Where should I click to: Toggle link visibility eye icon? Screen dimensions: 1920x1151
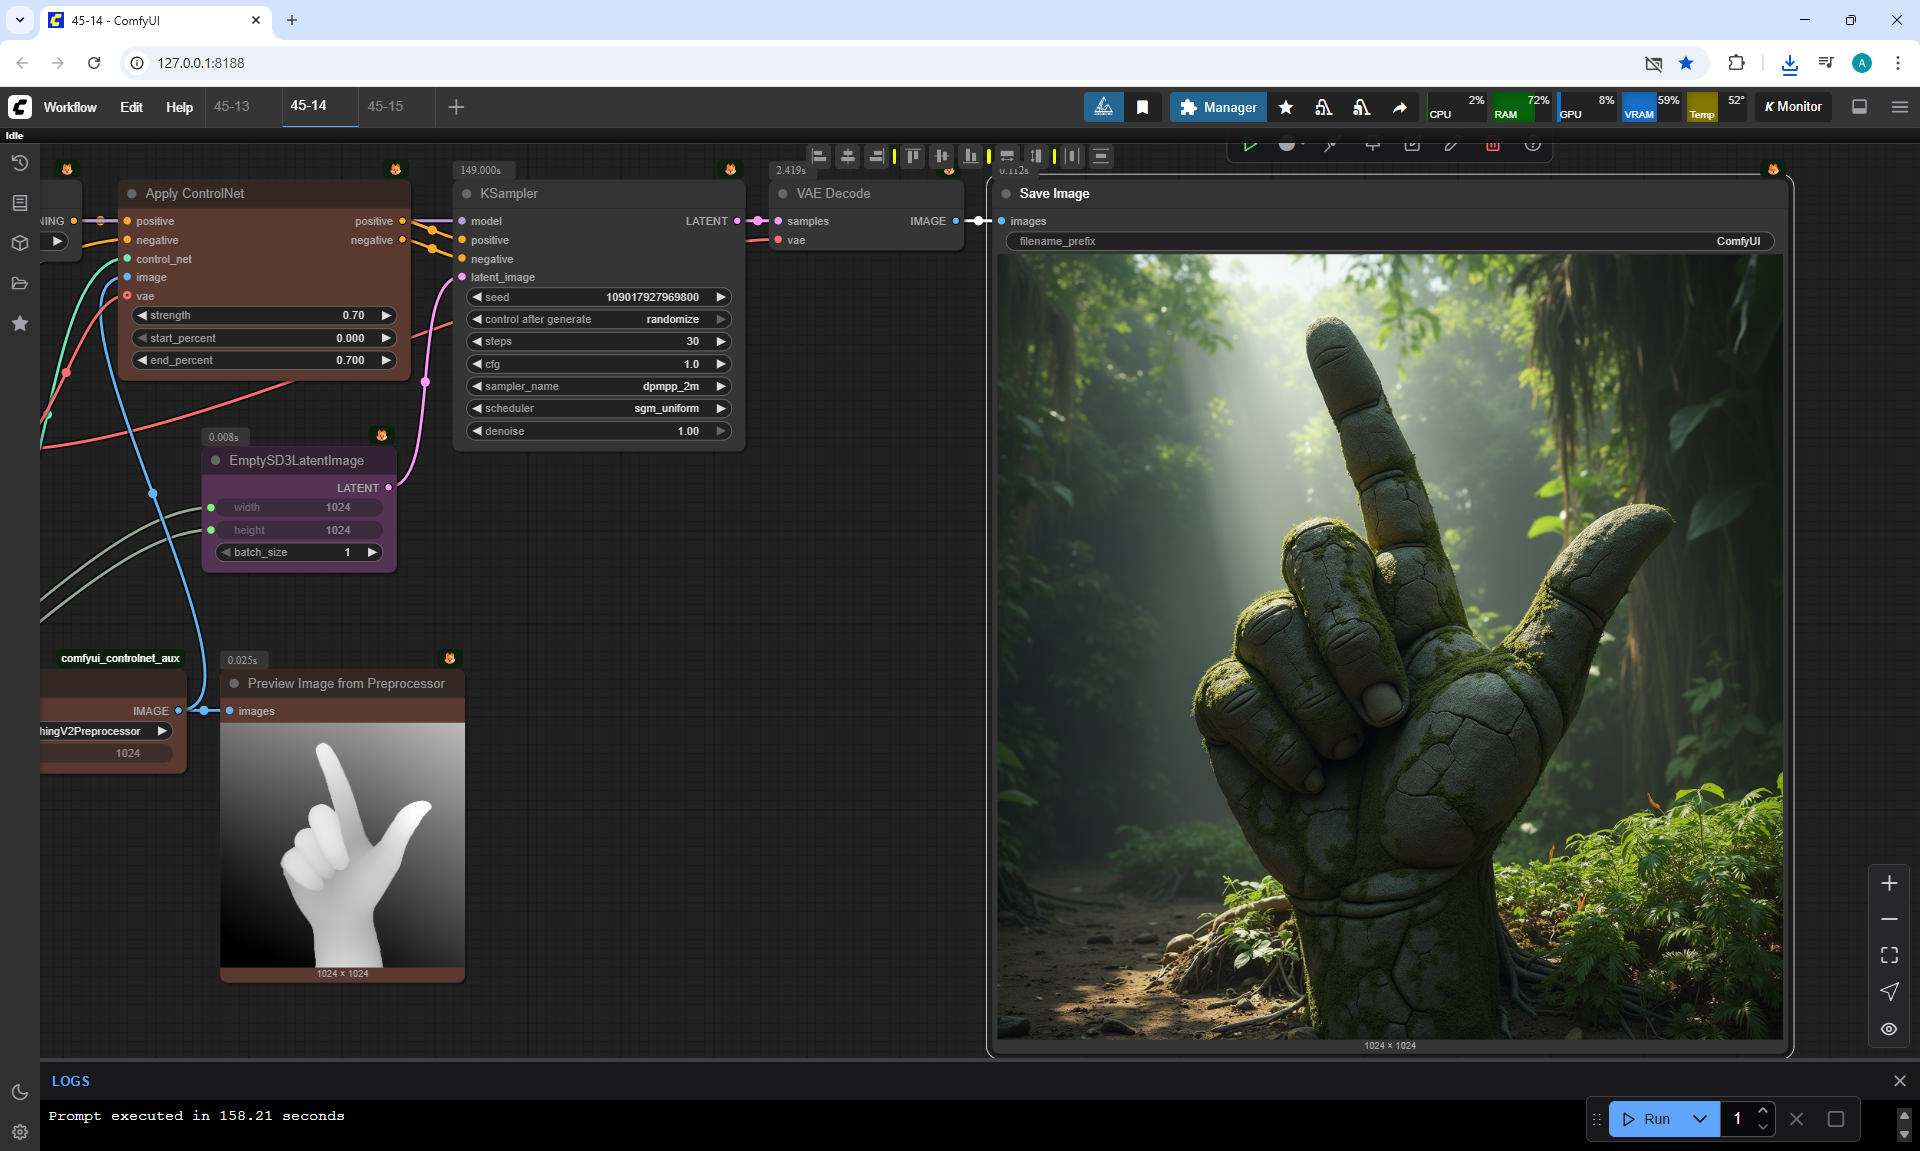click(1888, 1029)
